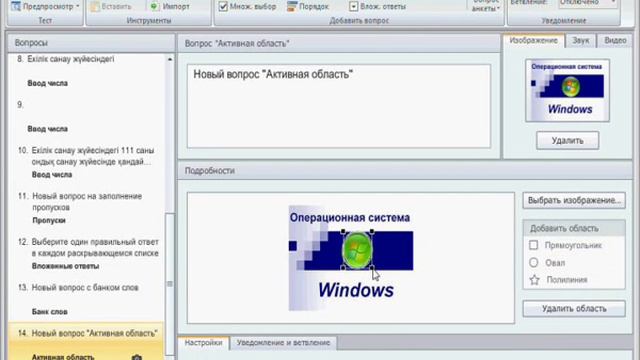Click the Вставить paste icon
Image resolution: width=640 pixels, height=360 pixels.
click(x=95, y=7)
